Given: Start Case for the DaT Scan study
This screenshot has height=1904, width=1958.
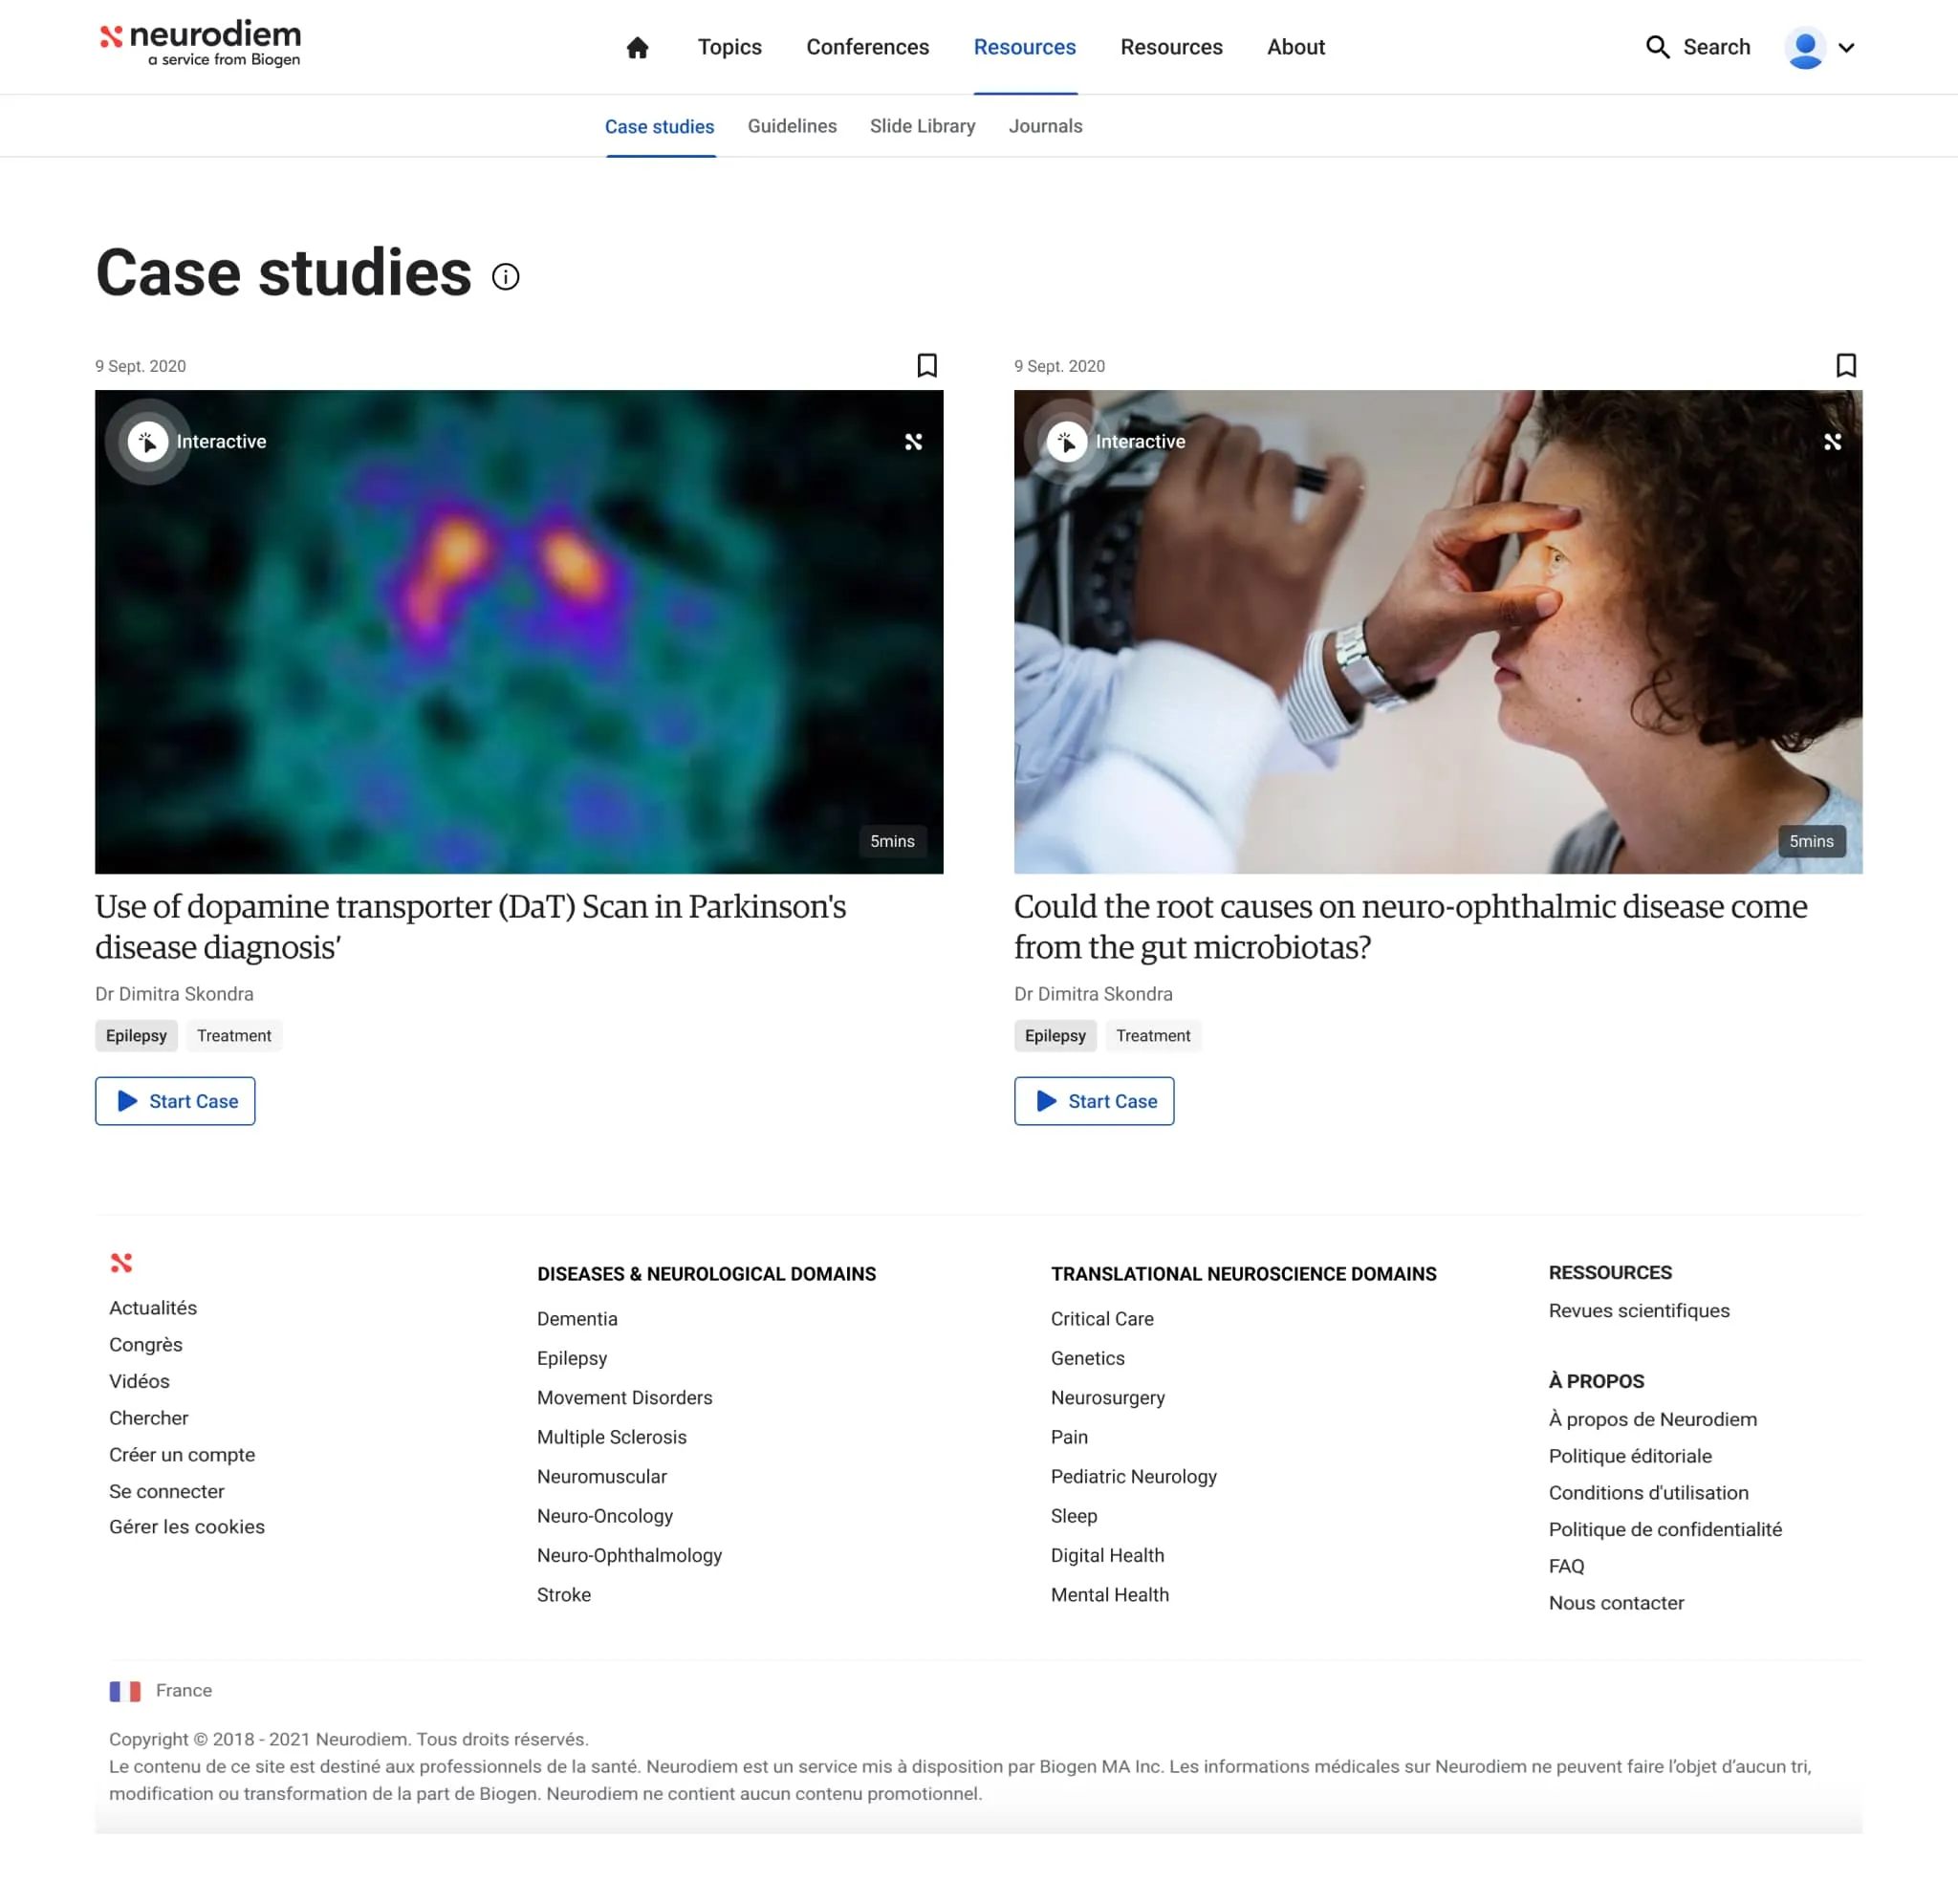Looking at the screenshot, I should [x=175, y=1100].
